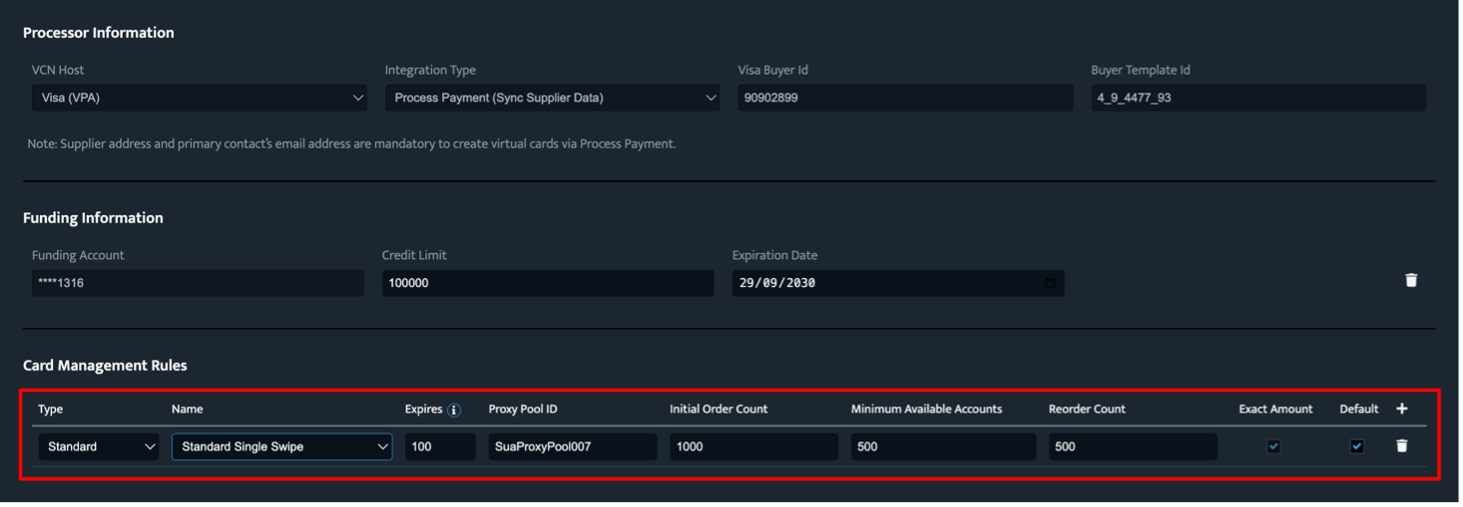Remove the Standard Single Swipe card rule
The width and height of the screenshot is (1463, 507).
[x=1401, y=446]
